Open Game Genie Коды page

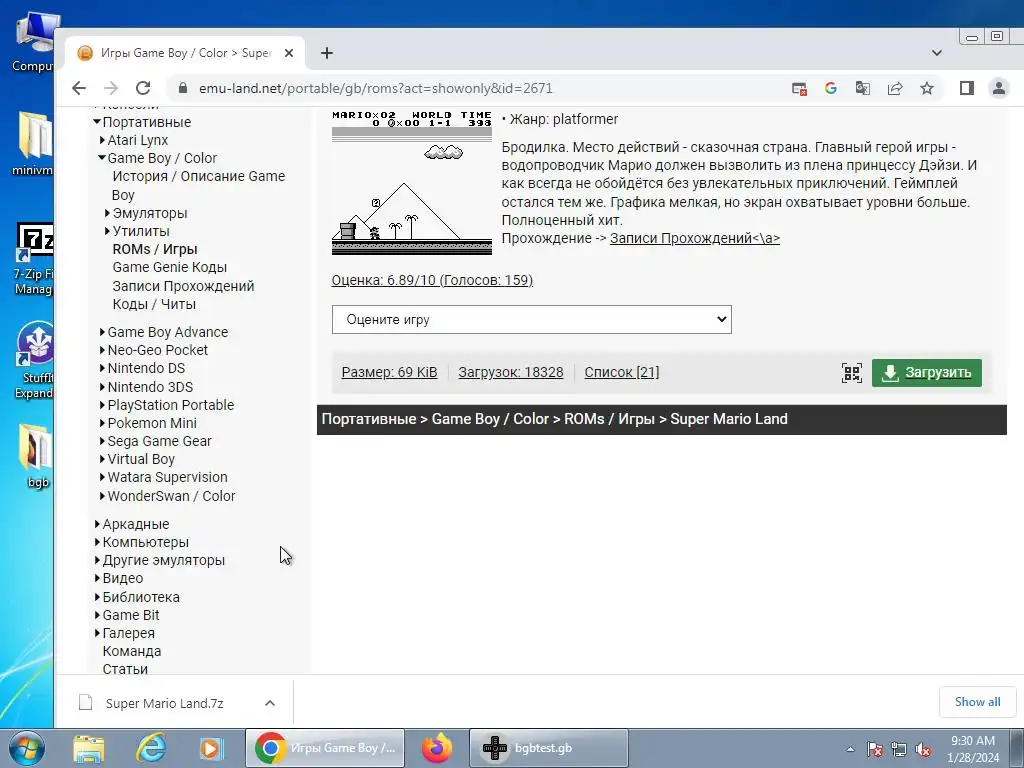(170, 267)
